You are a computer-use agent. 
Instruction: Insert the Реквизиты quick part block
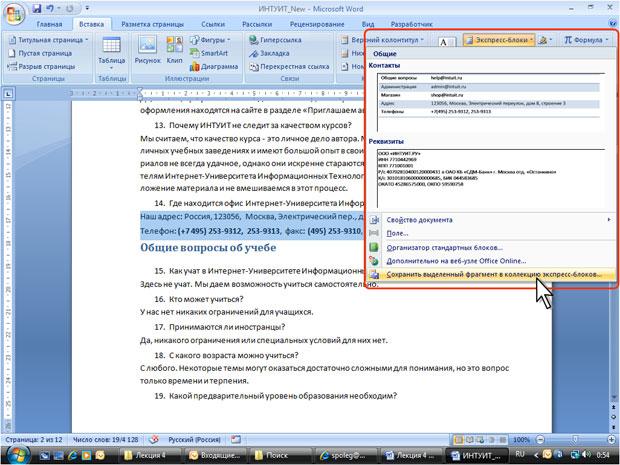pyautogui.click(x=491, y=179)
